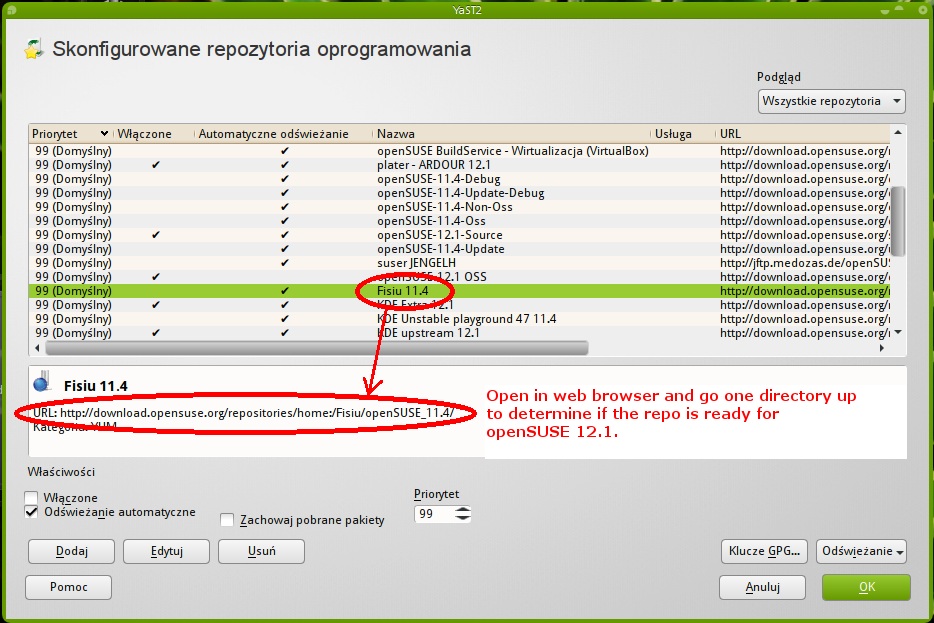
Task: Click scroll-down arrow of repository list
Action: click(898, 332)
